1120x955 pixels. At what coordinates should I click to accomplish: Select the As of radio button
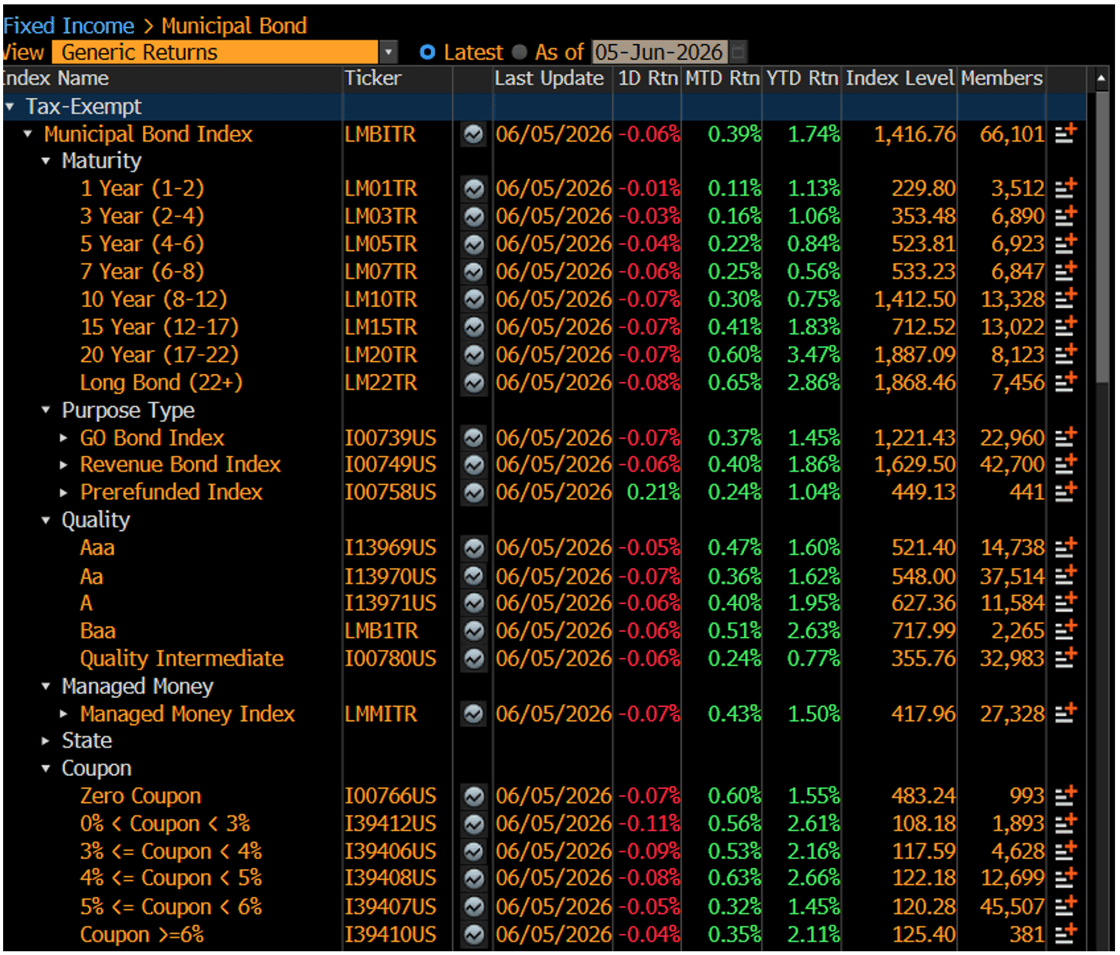pos(519,52)
